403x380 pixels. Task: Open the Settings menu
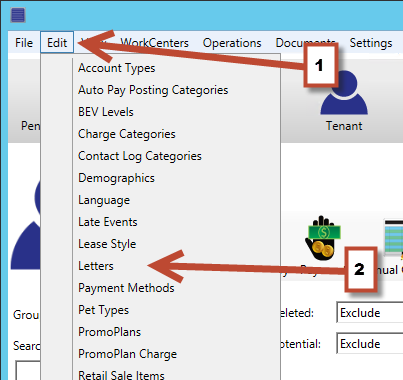point(371,43)
